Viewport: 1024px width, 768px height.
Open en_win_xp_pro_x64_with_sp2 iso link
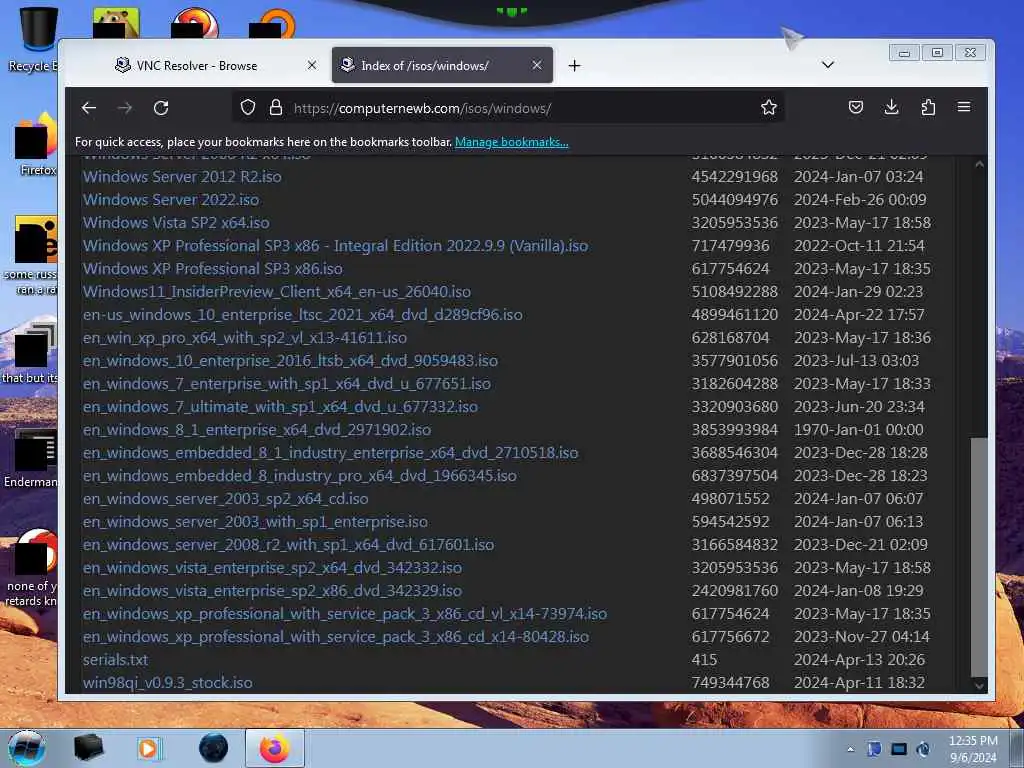tap(245, 338)
